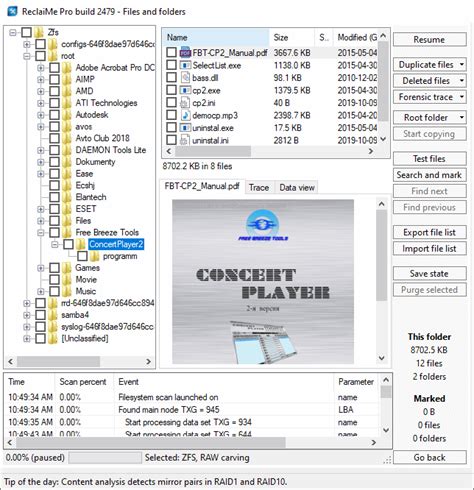
Task: Click the ESET folder icon
Action: [x=67, y=209]
